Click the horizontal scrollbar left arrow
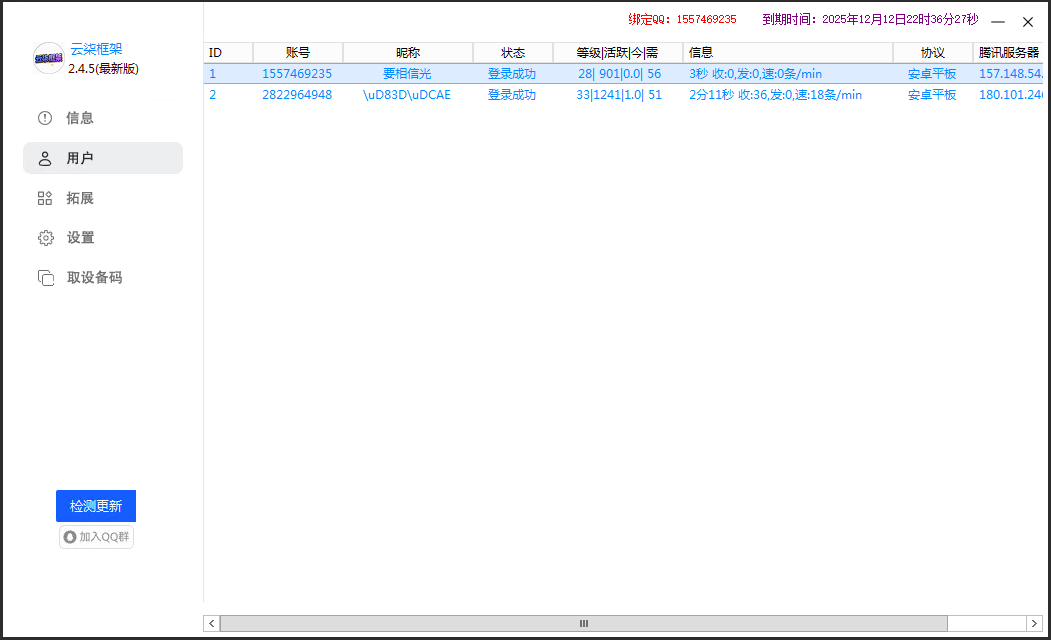Viewport: 1051px width, 640px height. tap(212, 623)
